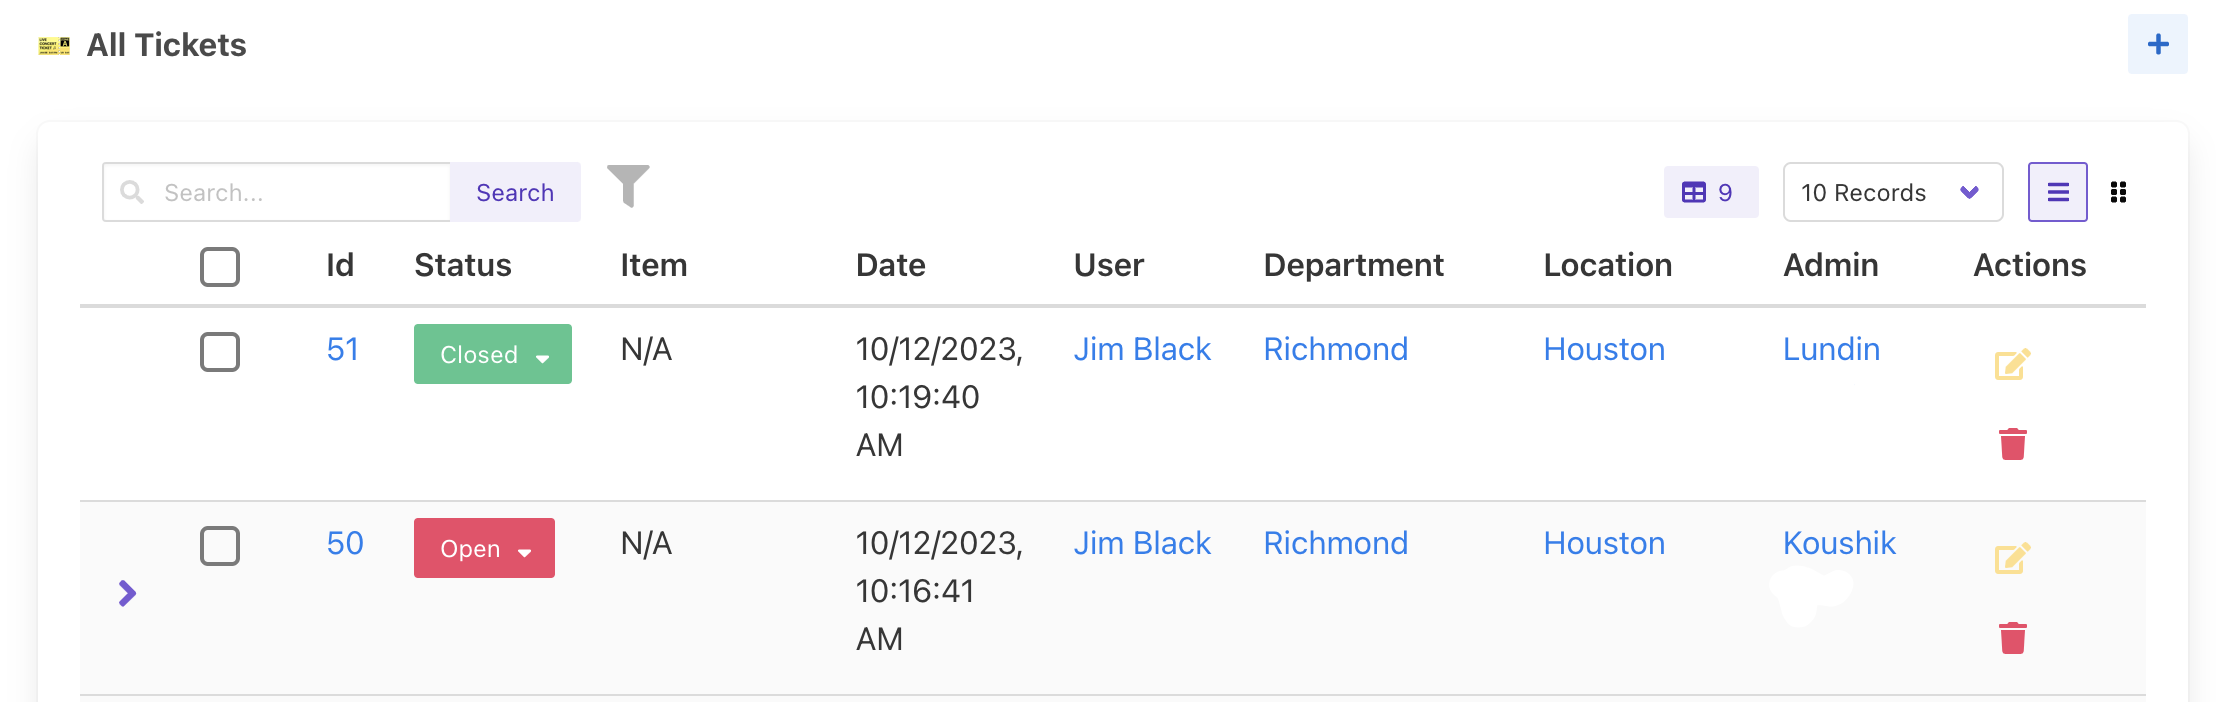Click the Search button
Image resolution: width=2216 pixels, height=702 pixels.
point(515,192)
